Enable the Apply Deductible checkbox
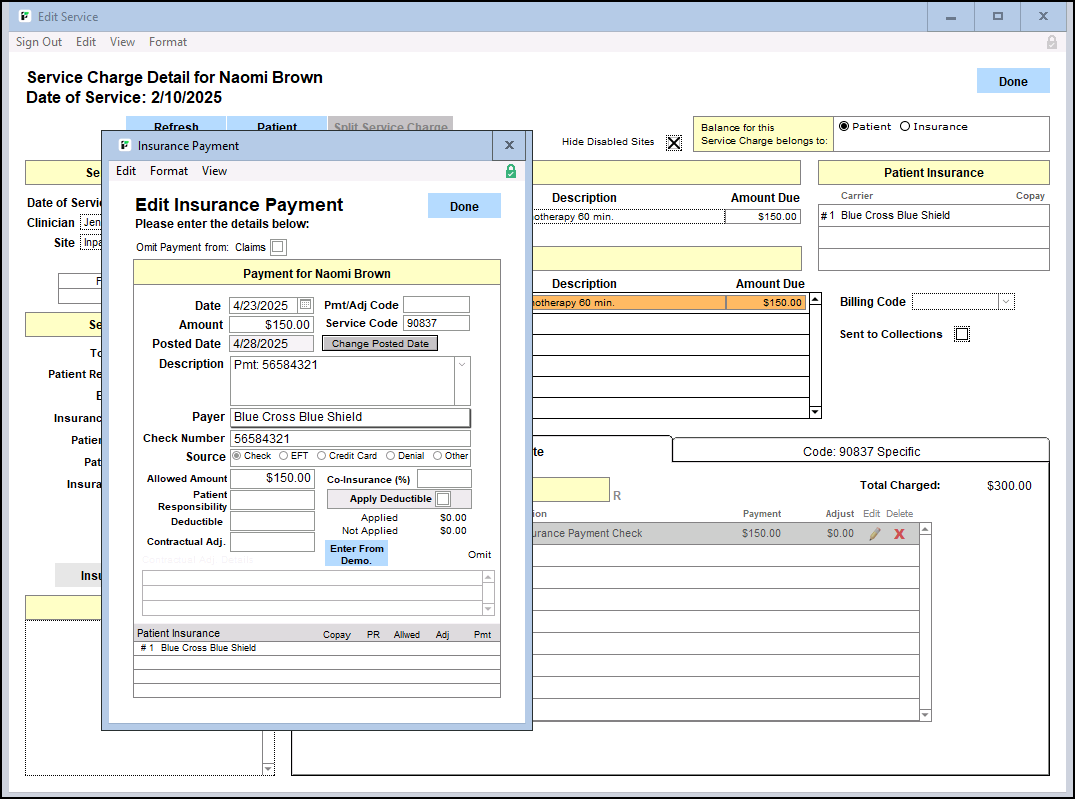The image size is (1075, 799). pos(443,499)
